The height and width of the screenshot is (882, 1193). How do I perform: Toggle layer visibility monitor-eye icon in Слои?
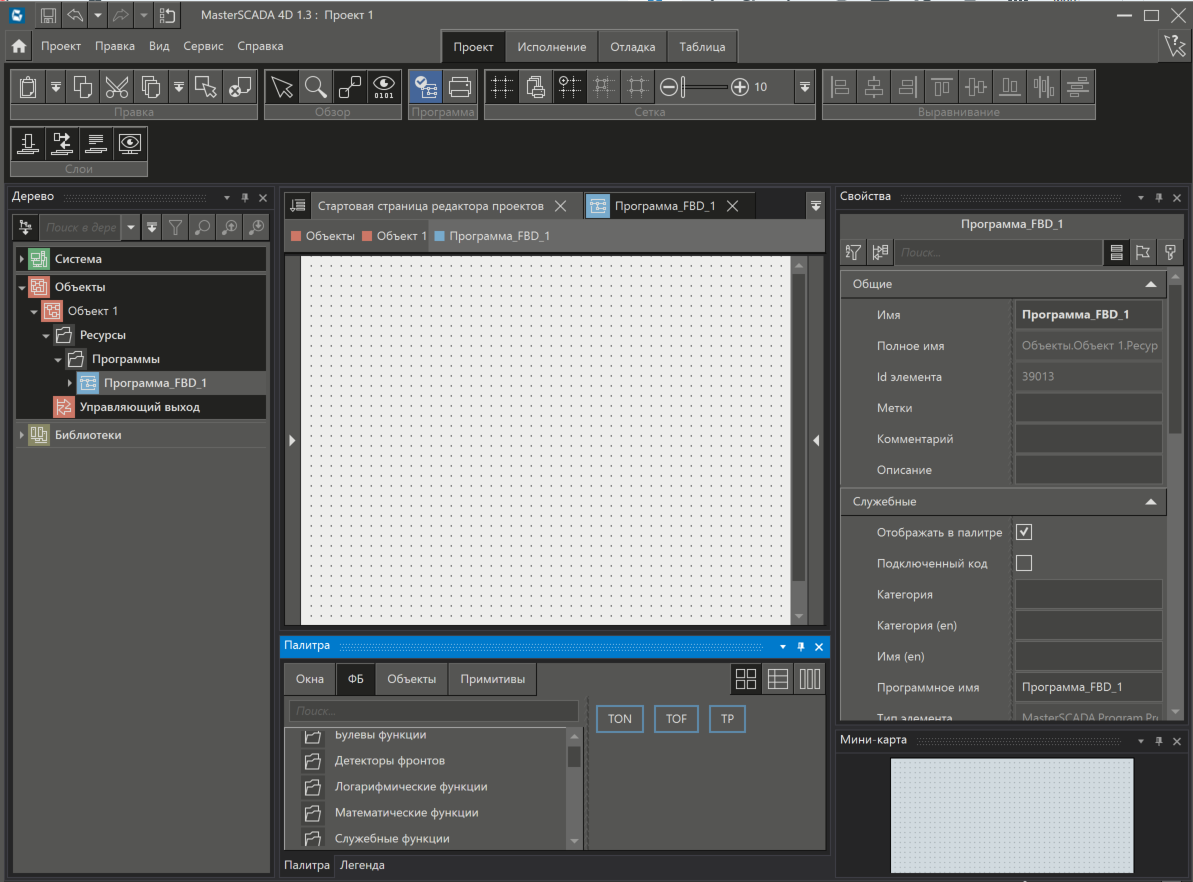[129, 143]
